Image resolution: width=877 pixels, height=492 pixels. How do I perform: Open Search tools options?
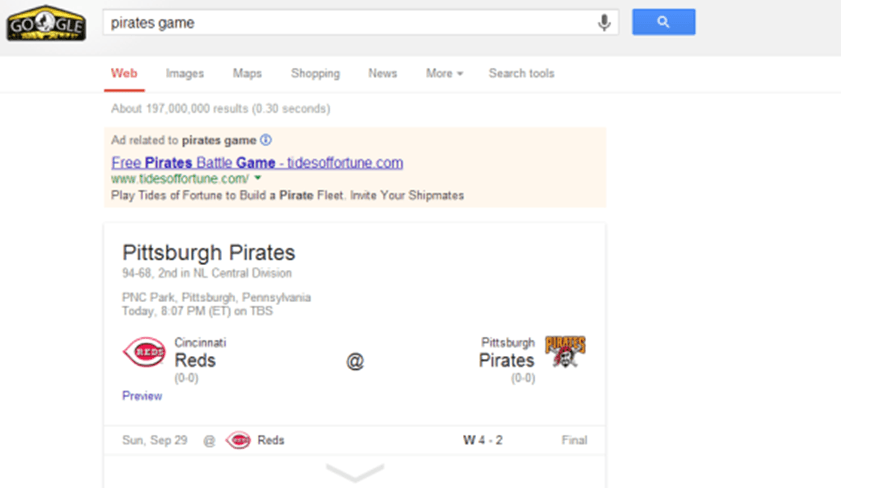pyautogui.click(x=521, y=73)
